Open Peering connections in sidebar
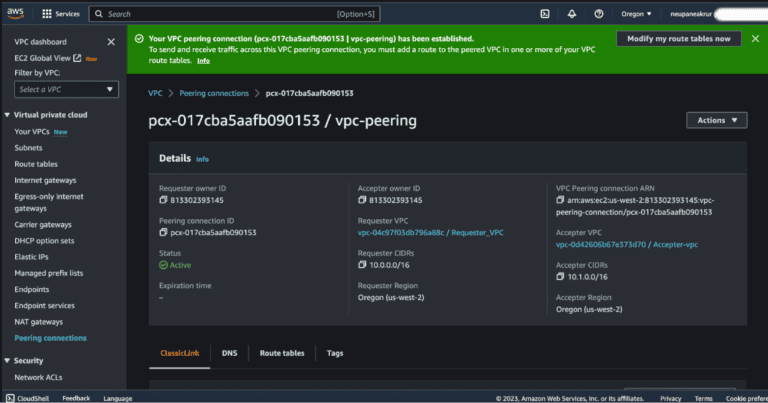 point(50,338)
